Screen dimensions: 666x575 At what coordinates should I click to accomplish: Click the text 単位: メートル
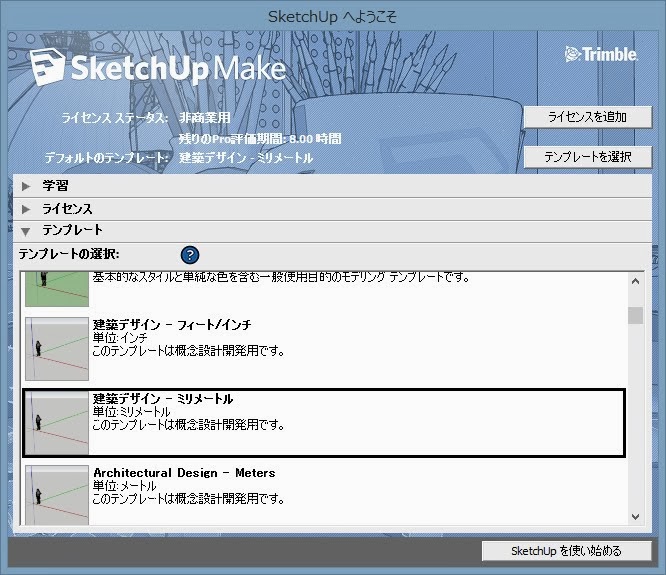click(125, 486)
